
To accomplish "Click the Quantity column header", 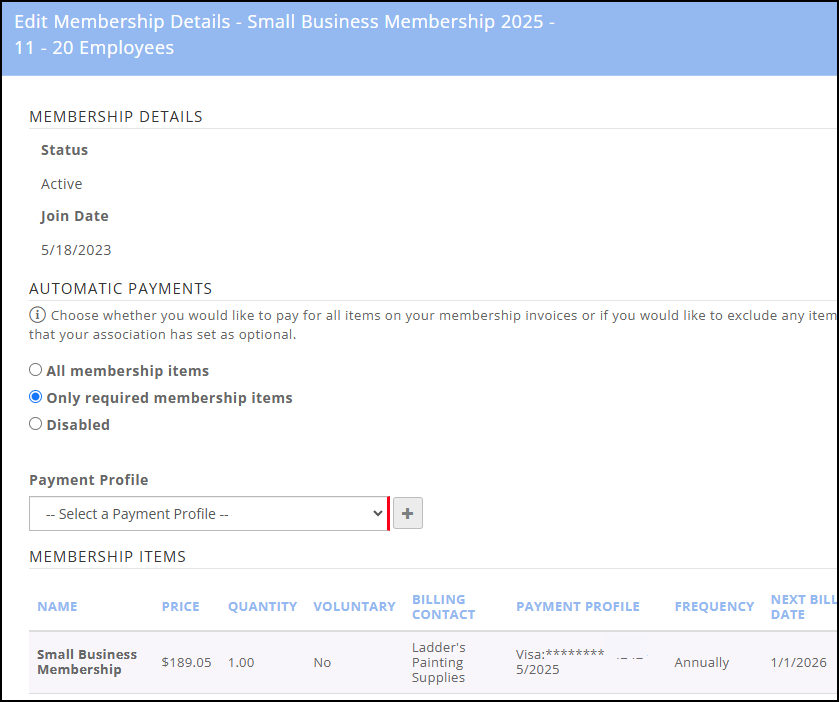I will [x=262, y=607].
